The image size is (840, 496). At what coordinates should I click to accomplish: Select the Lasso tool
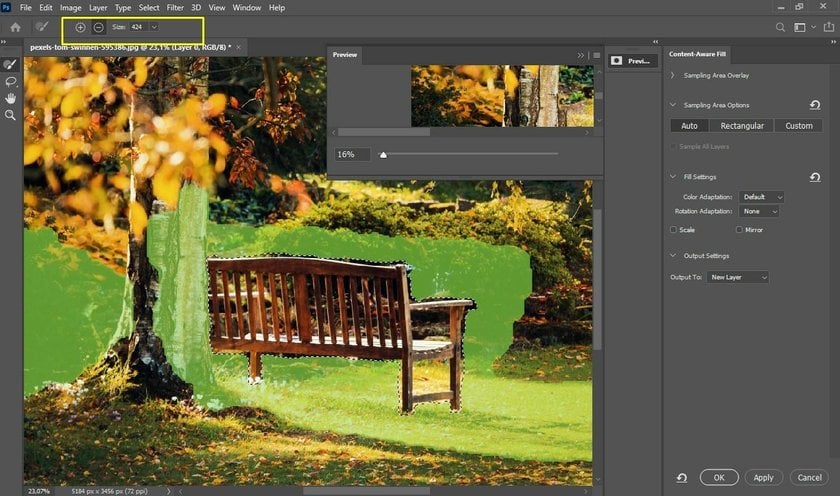(10, 81)
